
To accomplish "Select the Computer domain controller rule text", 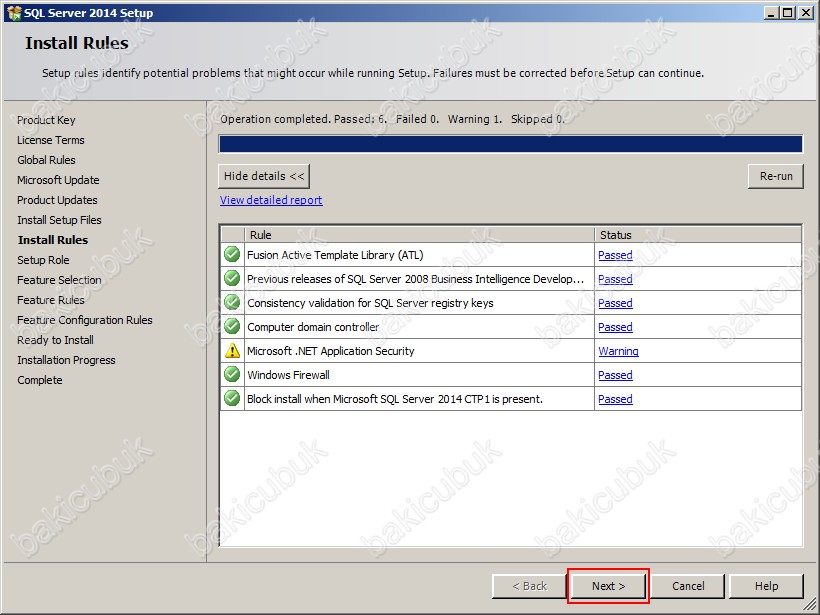I will pos(313,327).
